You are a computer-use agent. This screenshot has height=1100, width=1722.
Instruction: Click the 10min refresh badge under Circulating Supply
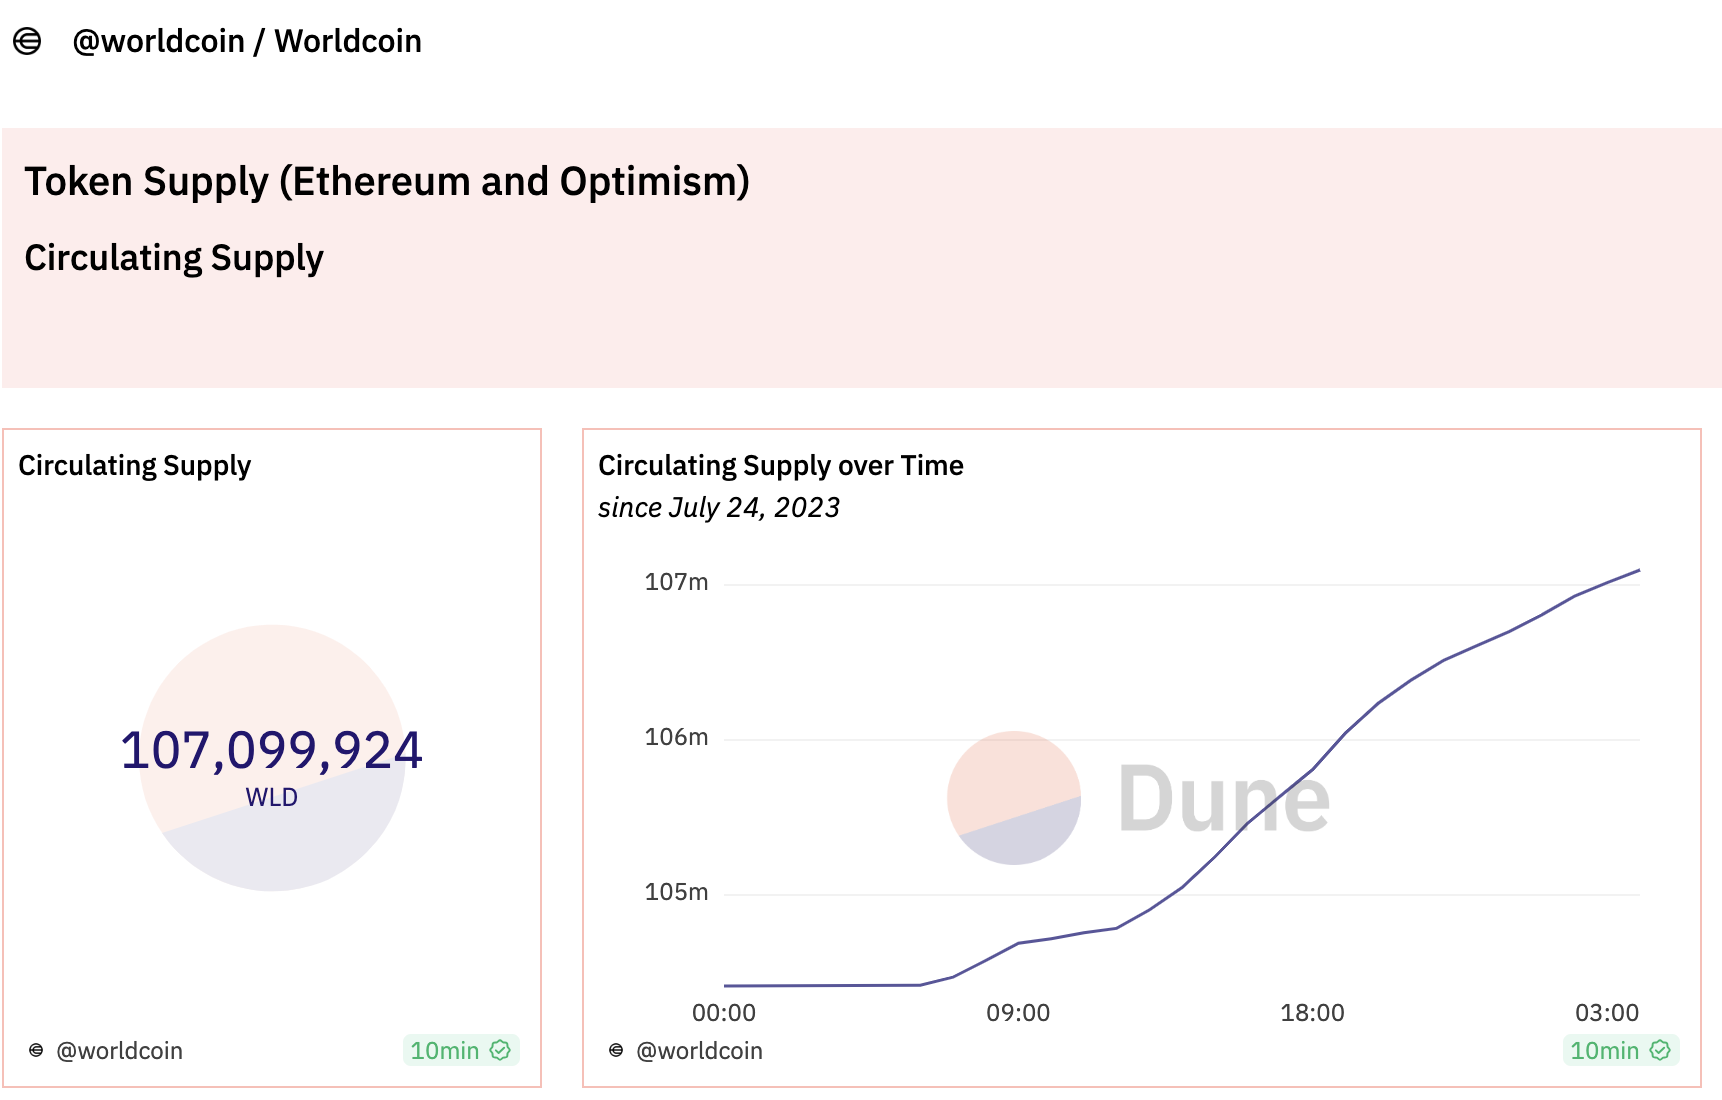(461, 1050)
